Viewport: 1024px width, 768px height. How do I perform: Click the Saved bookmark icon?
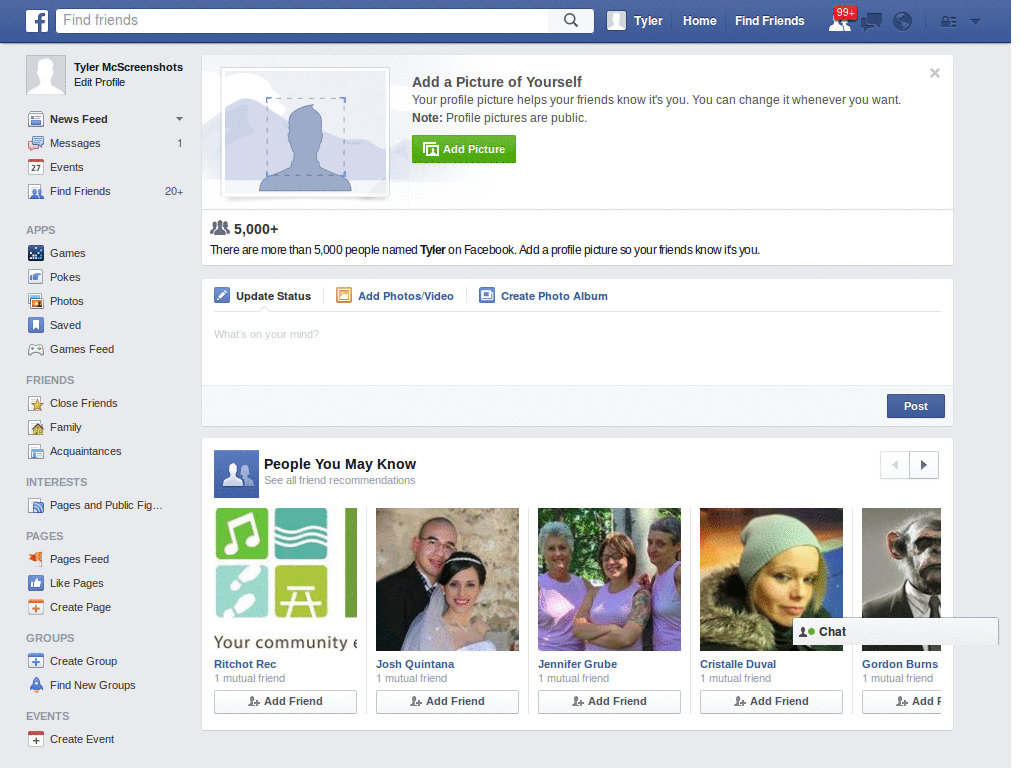click(36, 325)
